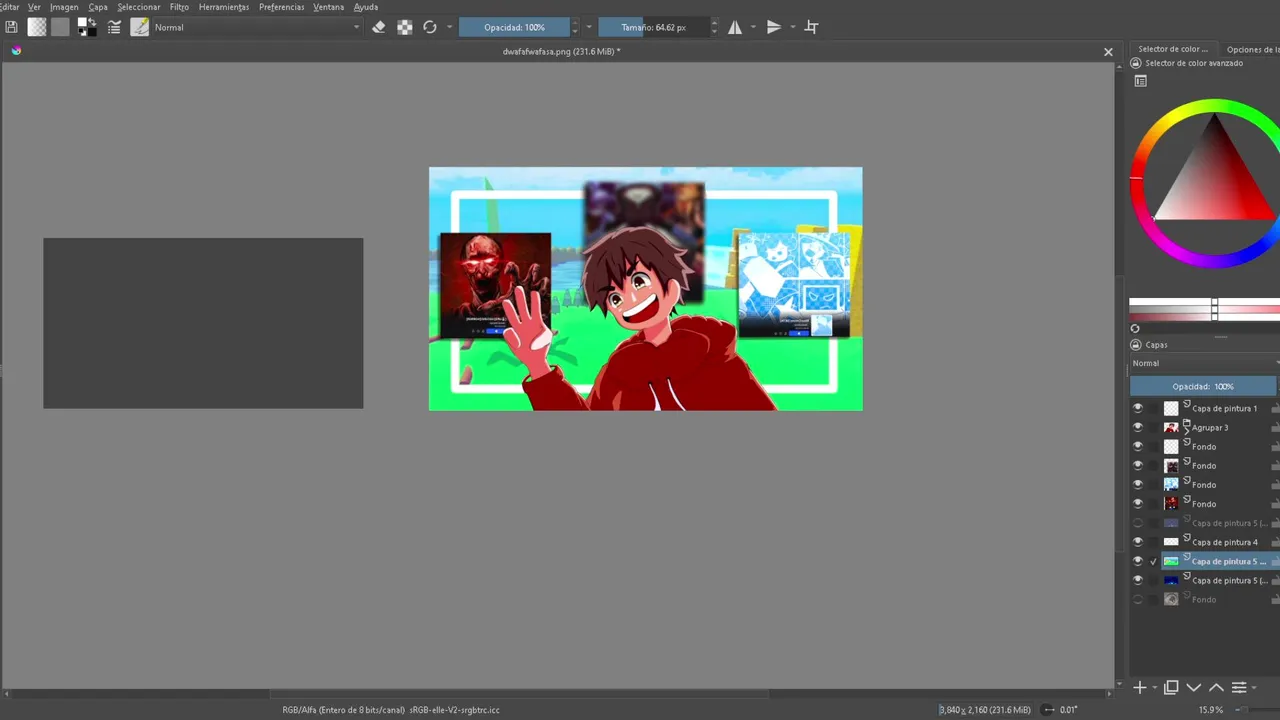Move layer up with the up chevron
This screenshot has height=720, width=1280.
click(x=1216, y=687)
